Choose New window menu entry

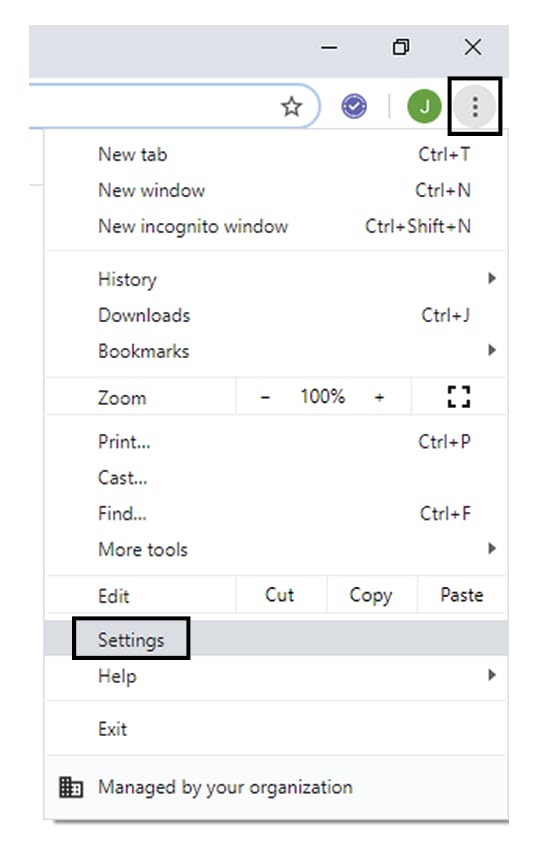pyautogui.click(x=276, y=190)
